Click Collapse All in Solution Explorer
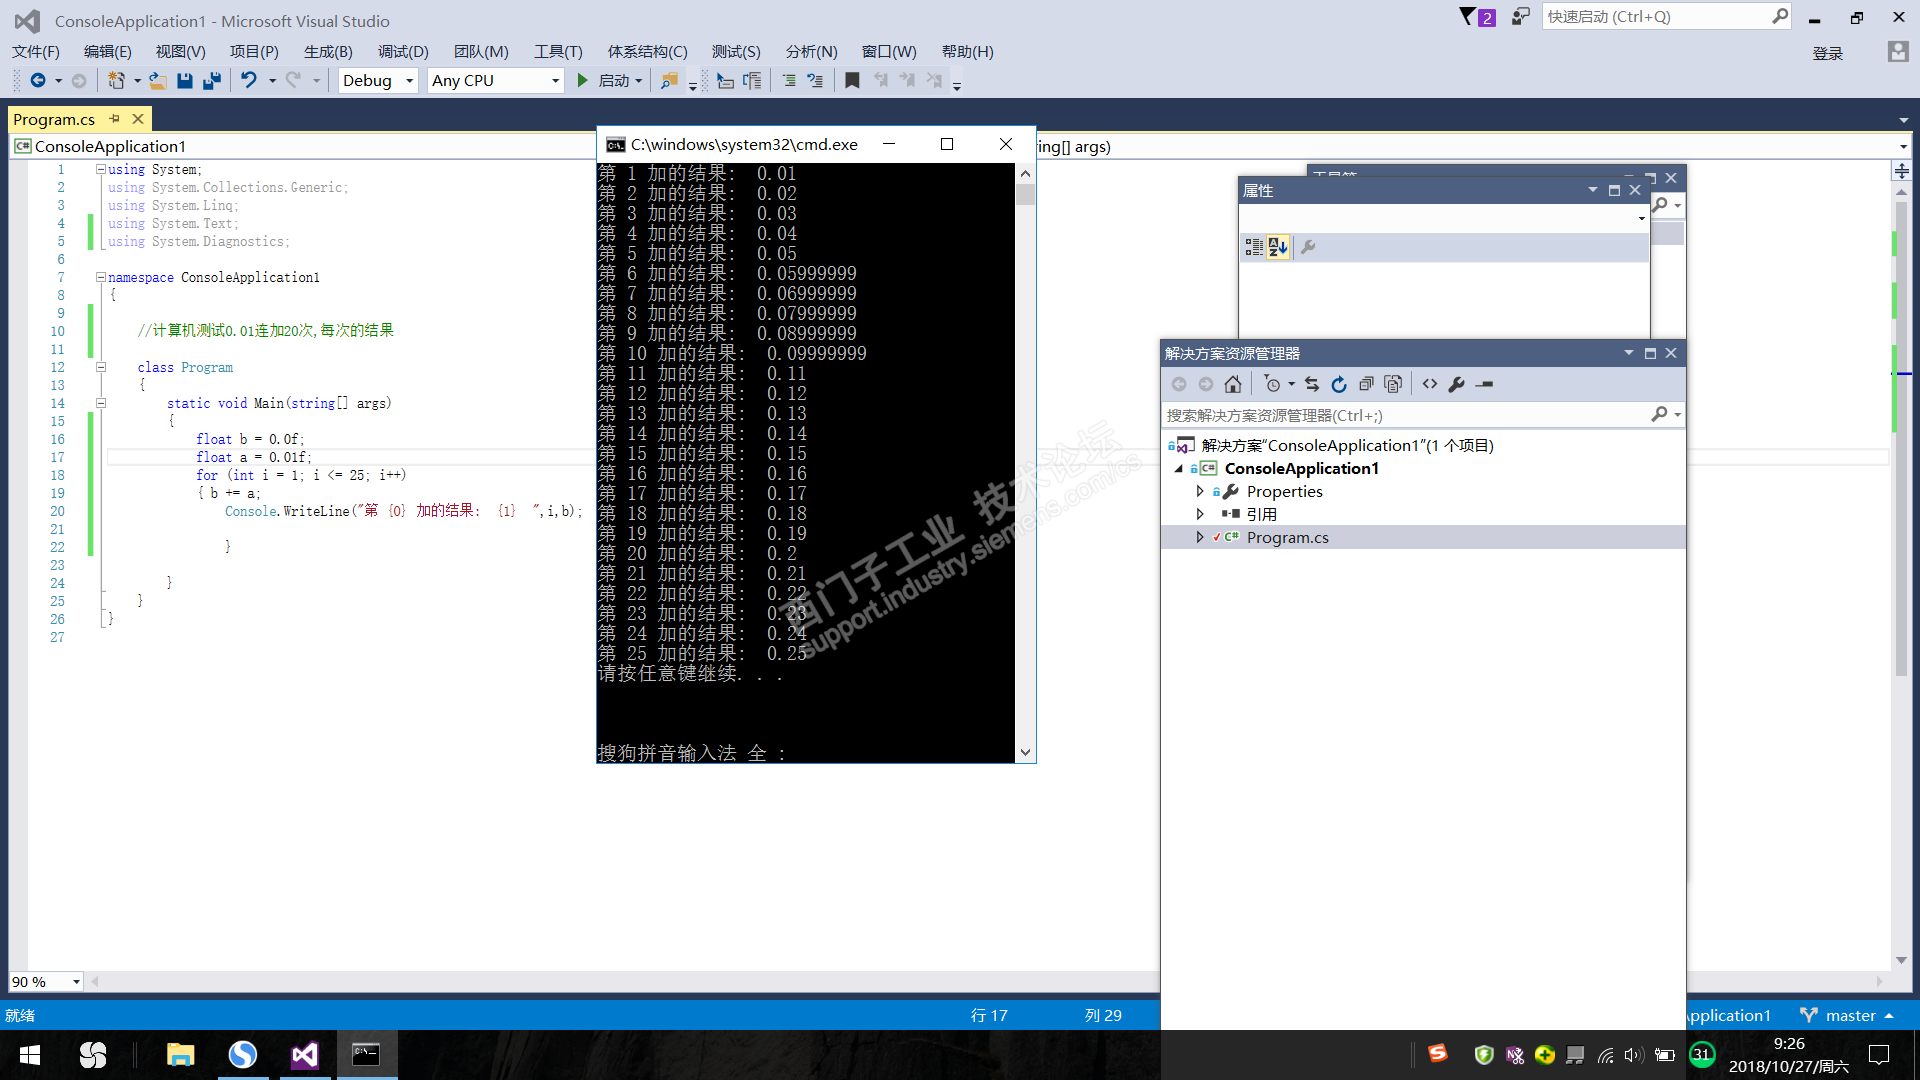The width and height of the screenshot is (1920, 1080). (1366, 384)
